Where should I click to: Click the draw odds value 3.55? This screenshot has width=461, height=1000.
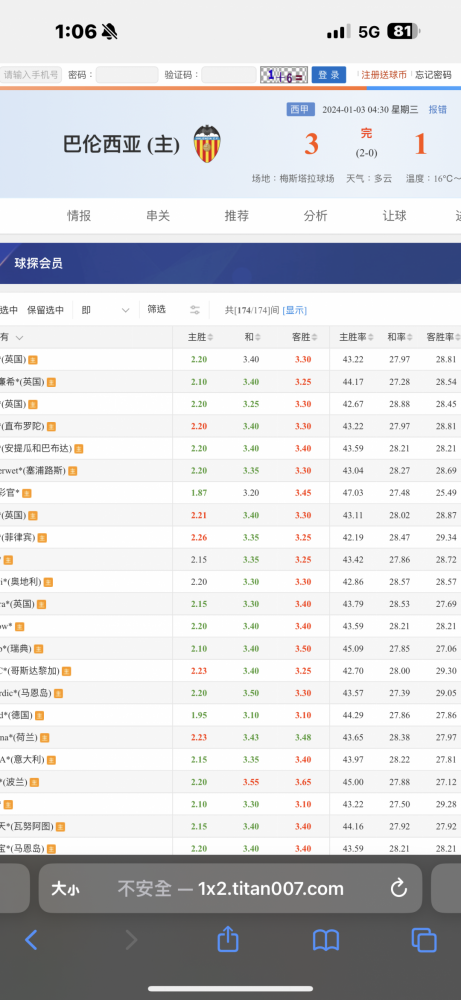(x=251, y=782)
